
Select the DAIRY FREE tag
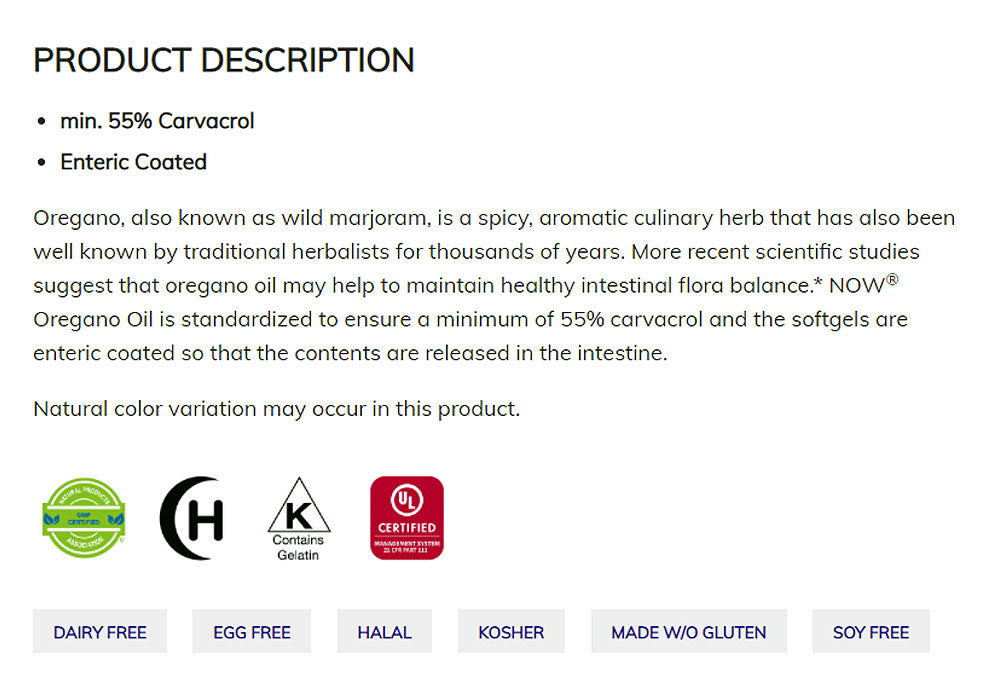pyautogui.click(x=100, y=632)
